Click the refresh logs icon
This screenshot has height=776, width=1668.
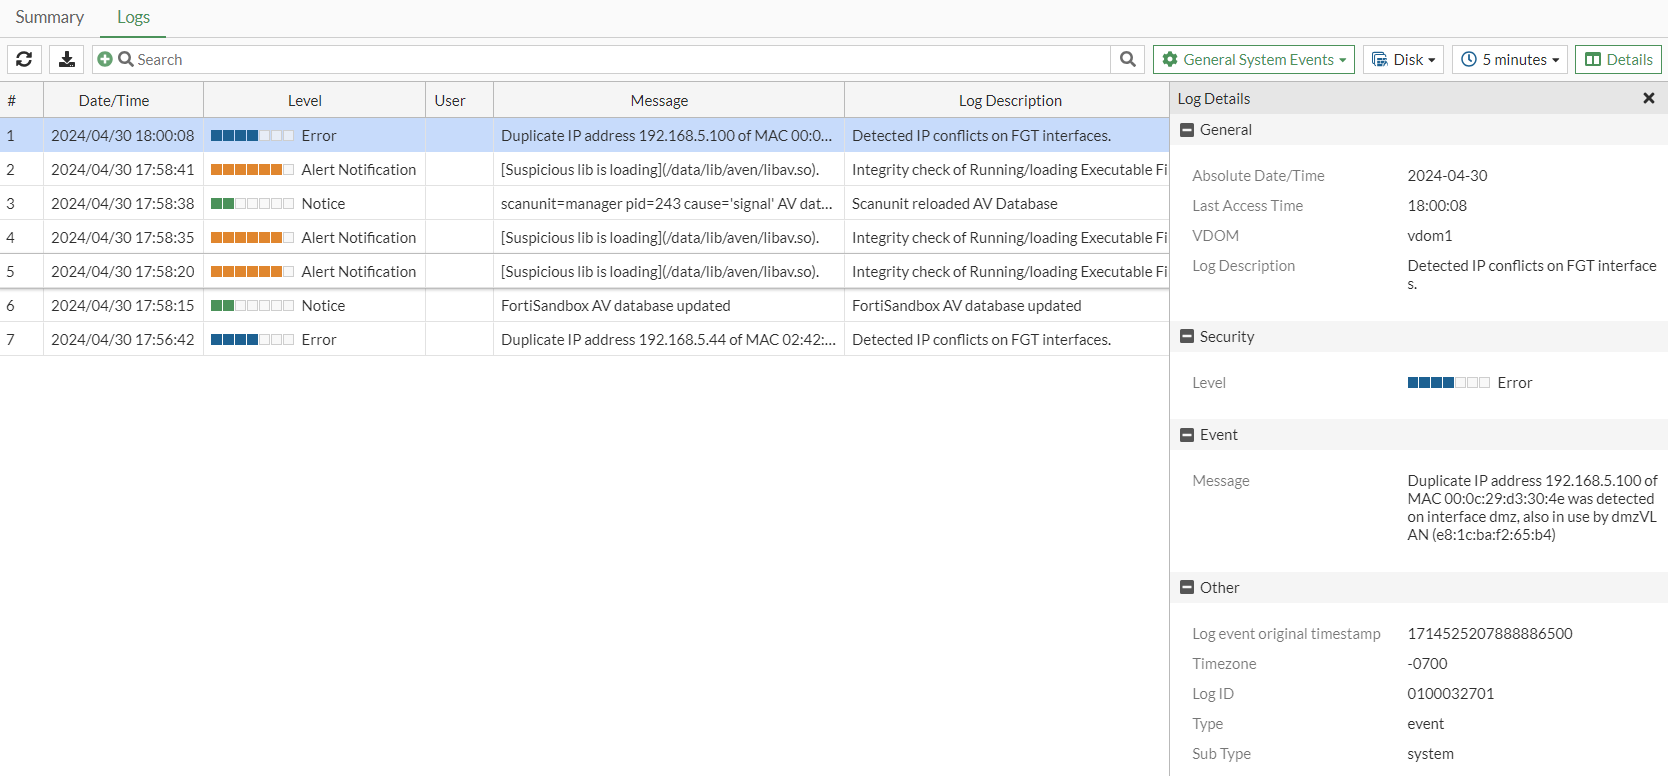24,60
